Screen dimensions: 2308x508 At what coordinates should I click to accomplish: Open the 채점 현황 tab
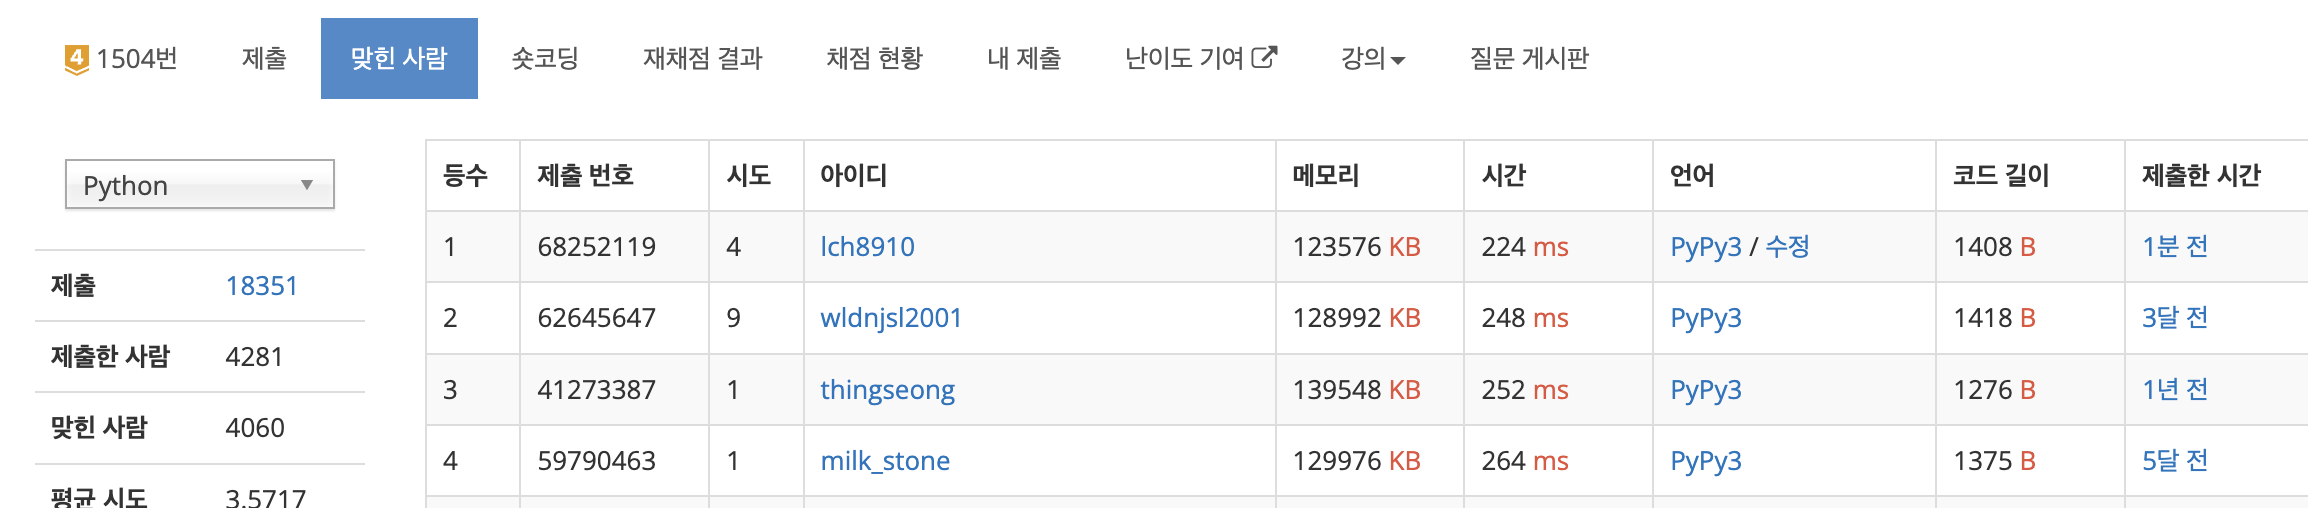(x=874, y=59)
